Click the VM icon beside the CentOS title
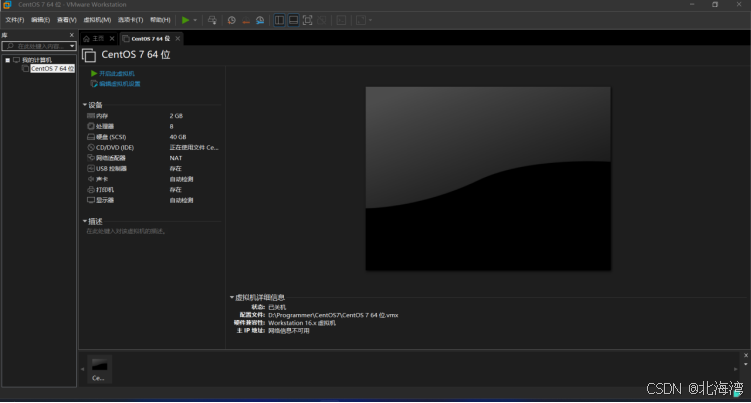Screen dimensions: 751x403 tap(89, 56)
